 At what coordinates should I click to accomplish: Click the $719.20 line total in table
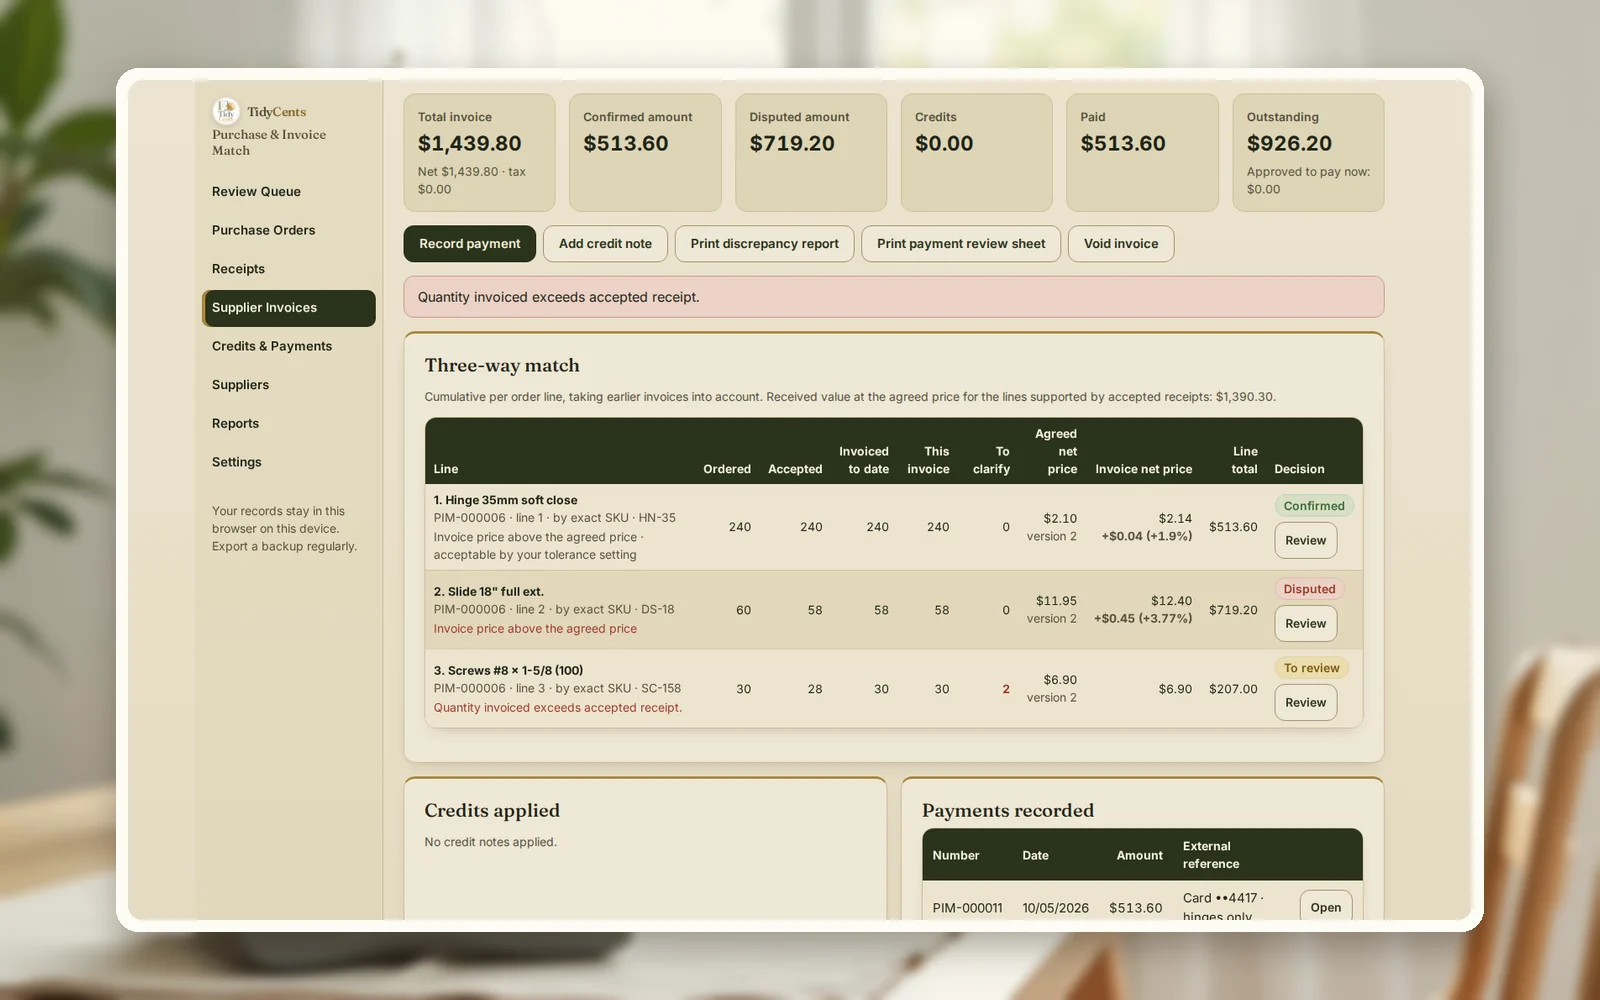(x=1233, y=610)
